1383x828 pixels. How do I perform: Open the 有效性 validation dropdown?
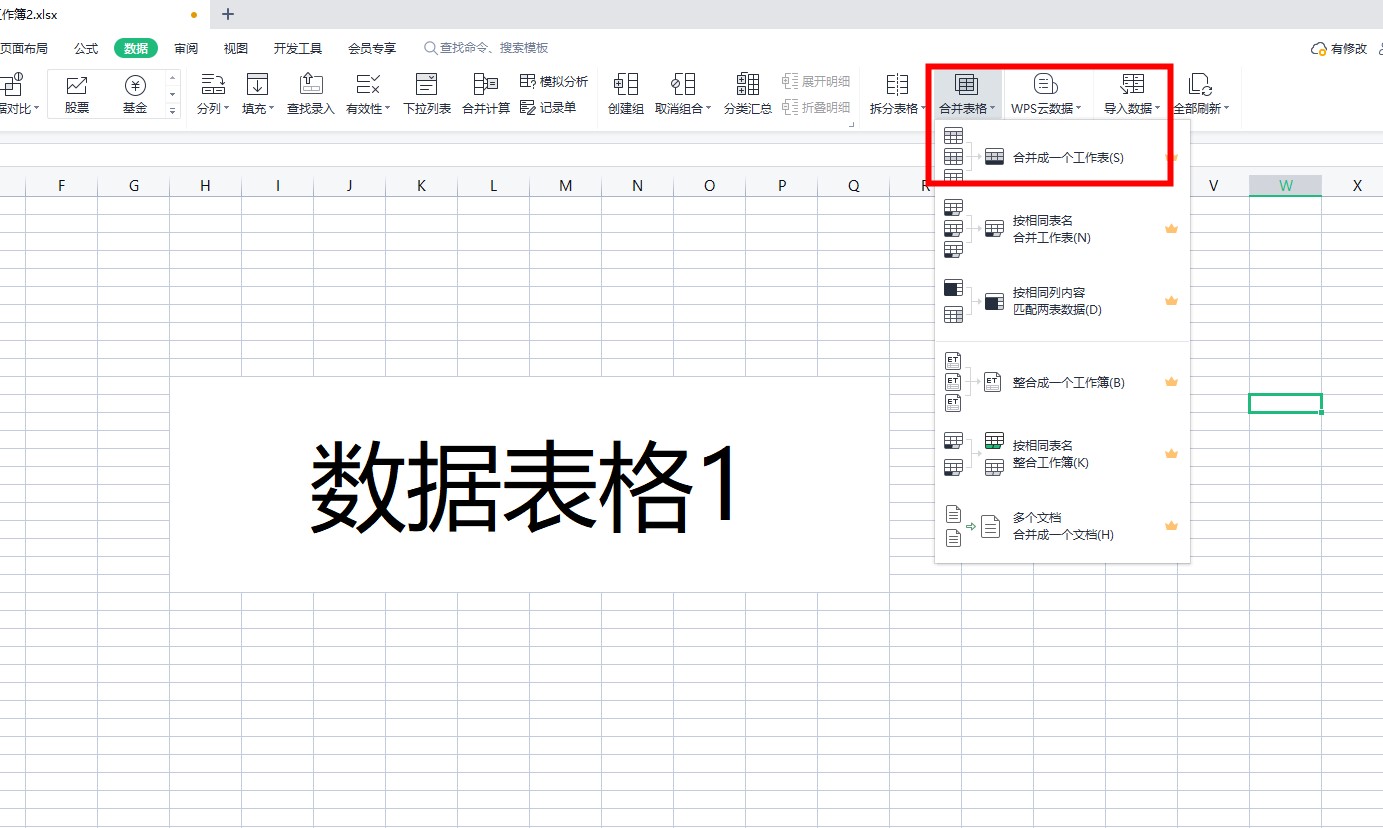pyautogui.click(x=368, y=108)
